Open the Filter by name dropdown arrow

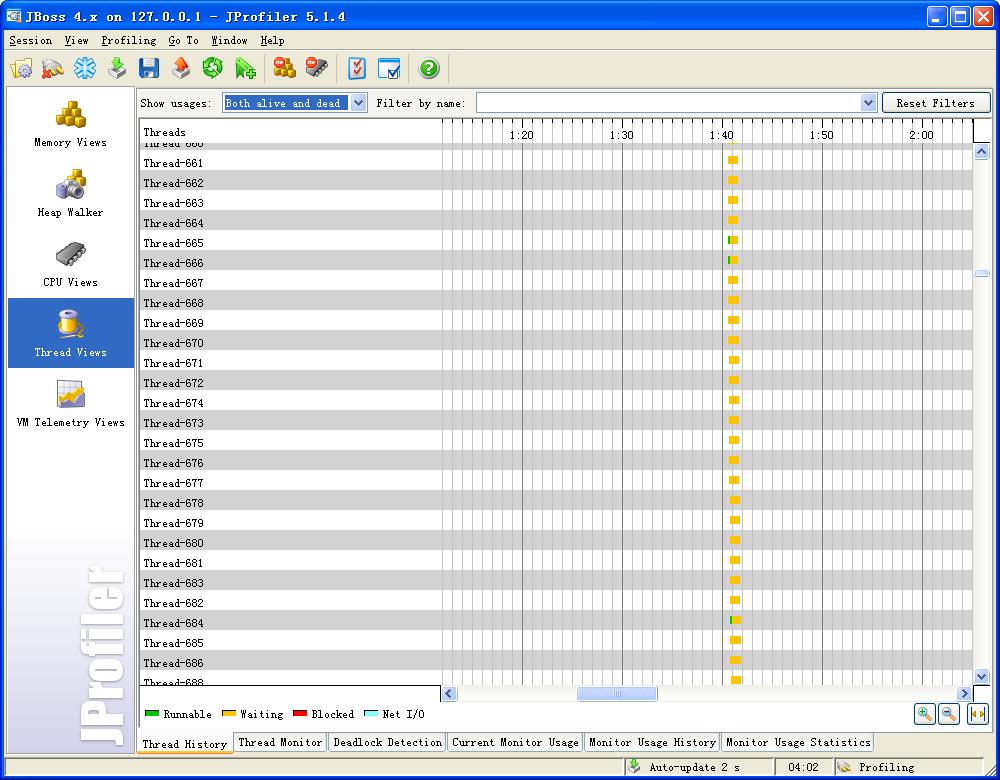pos(868,103)
